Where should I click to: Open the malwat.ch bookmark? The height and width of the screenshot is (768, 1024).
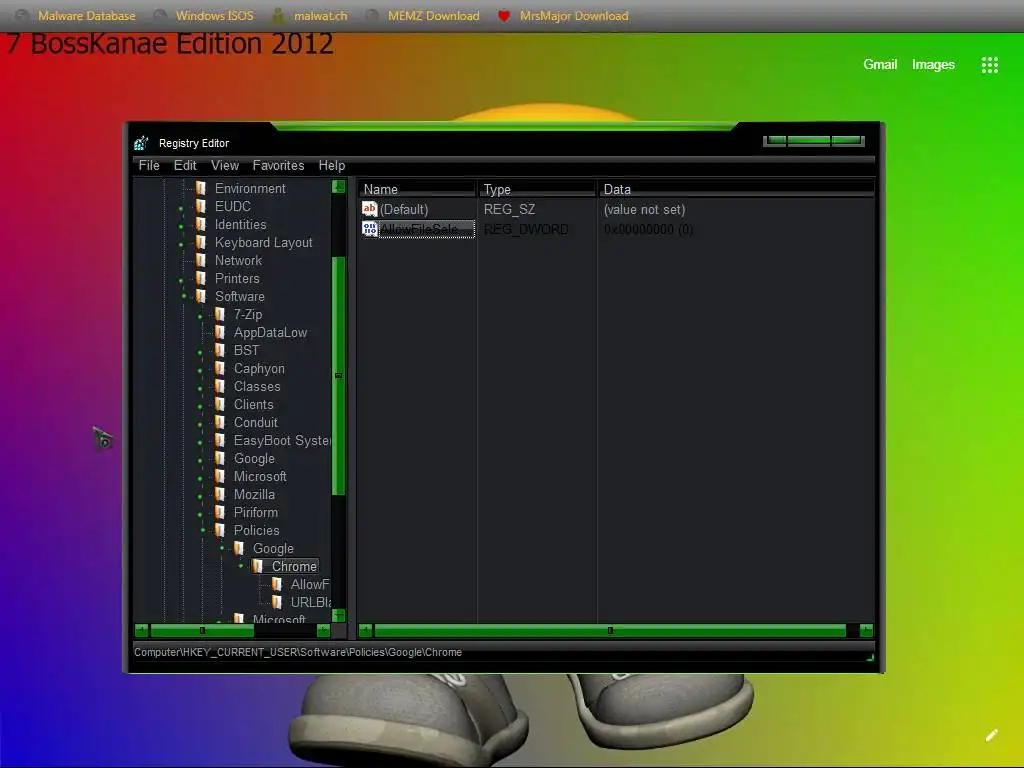click(310, 16)
